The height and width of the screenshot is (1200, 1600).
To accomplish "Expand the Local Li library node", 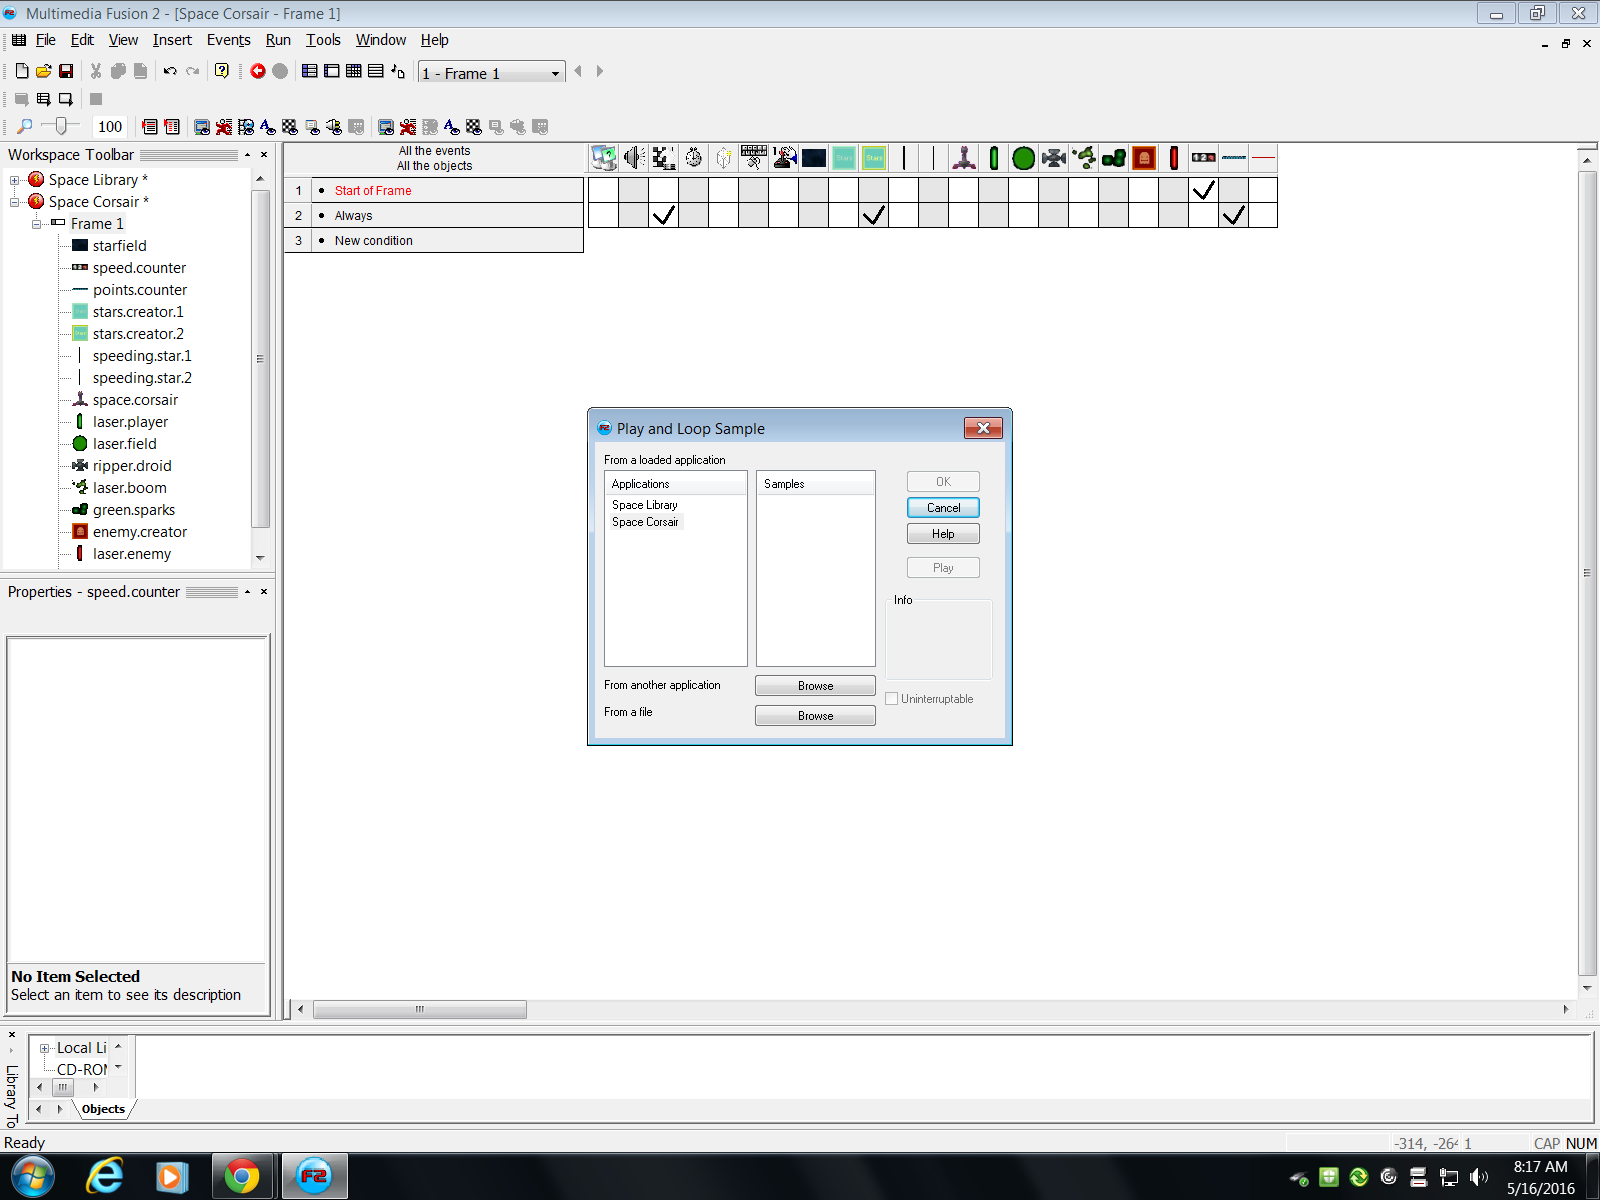I will (x=44, y=1048).
